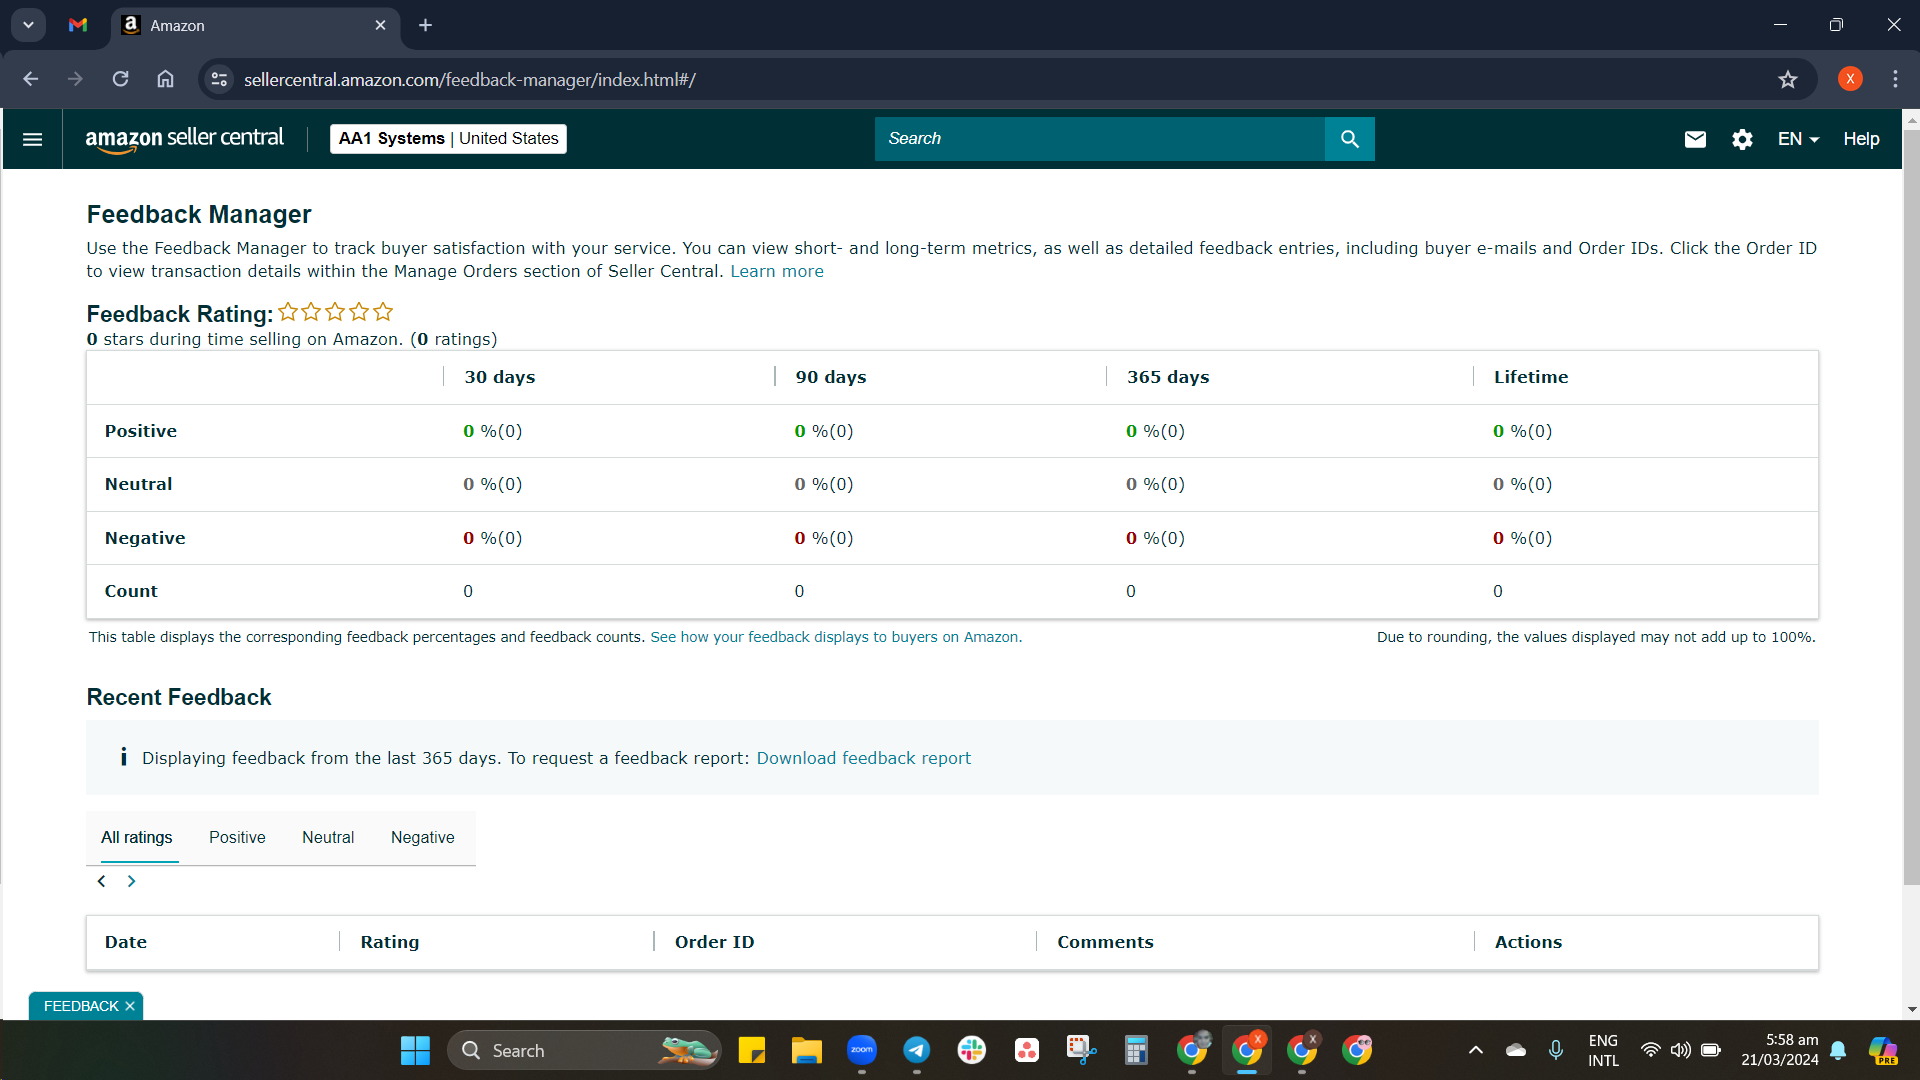
Task: Click the magnifier search button
Action: [1350, 139]
